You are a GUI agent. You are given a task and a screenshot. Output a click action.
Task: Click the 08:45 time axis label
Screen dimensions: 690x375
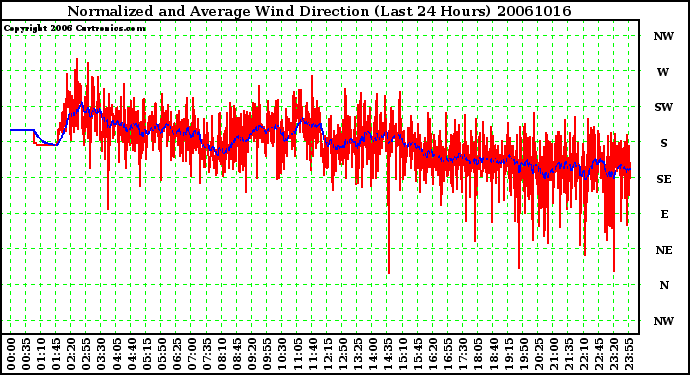coord(237,354)
